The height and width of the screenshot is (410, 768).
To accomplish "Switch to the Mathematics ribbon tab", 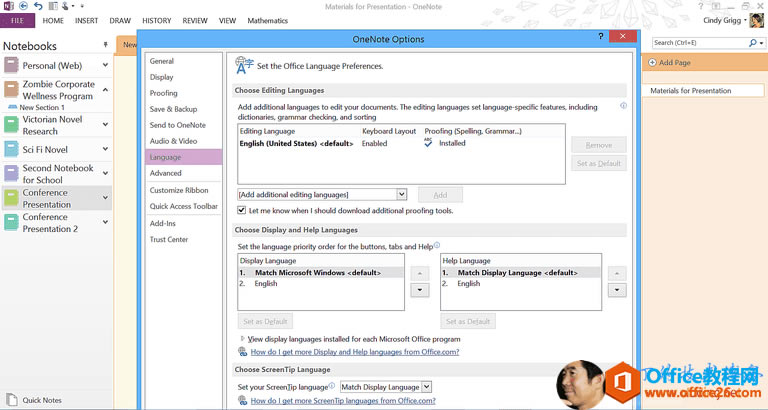I will tap(267, 21).
